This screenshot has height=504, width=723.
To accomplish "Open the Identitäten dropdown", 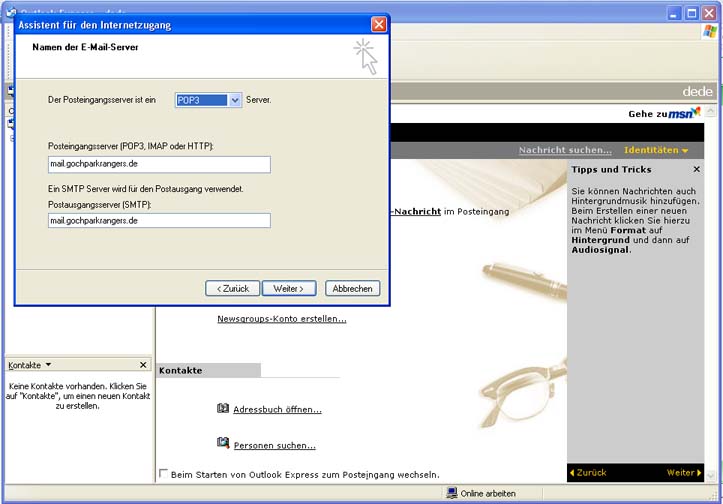I will coord(656,150).
